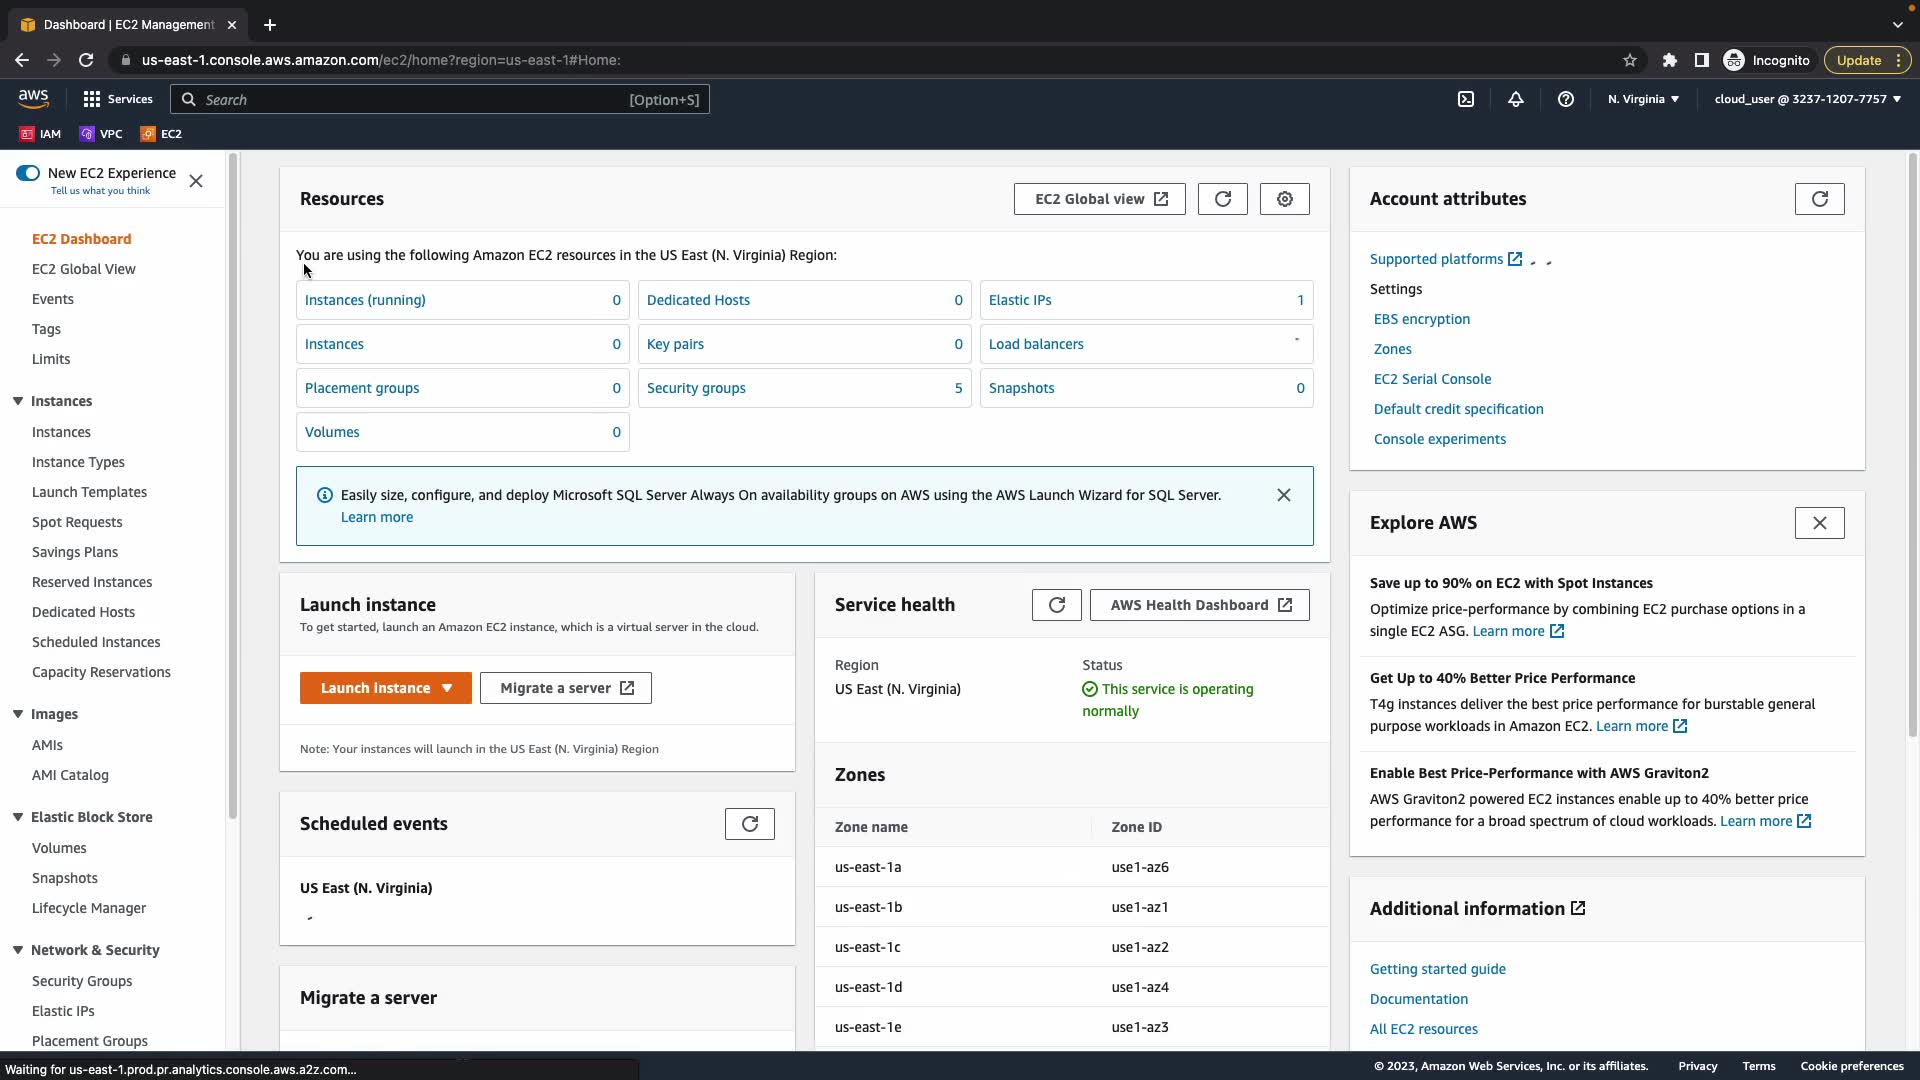Open the notifications bell
This screenshot has height=1080, width=1920.
pyautogui.click(x=1516, y=99)
